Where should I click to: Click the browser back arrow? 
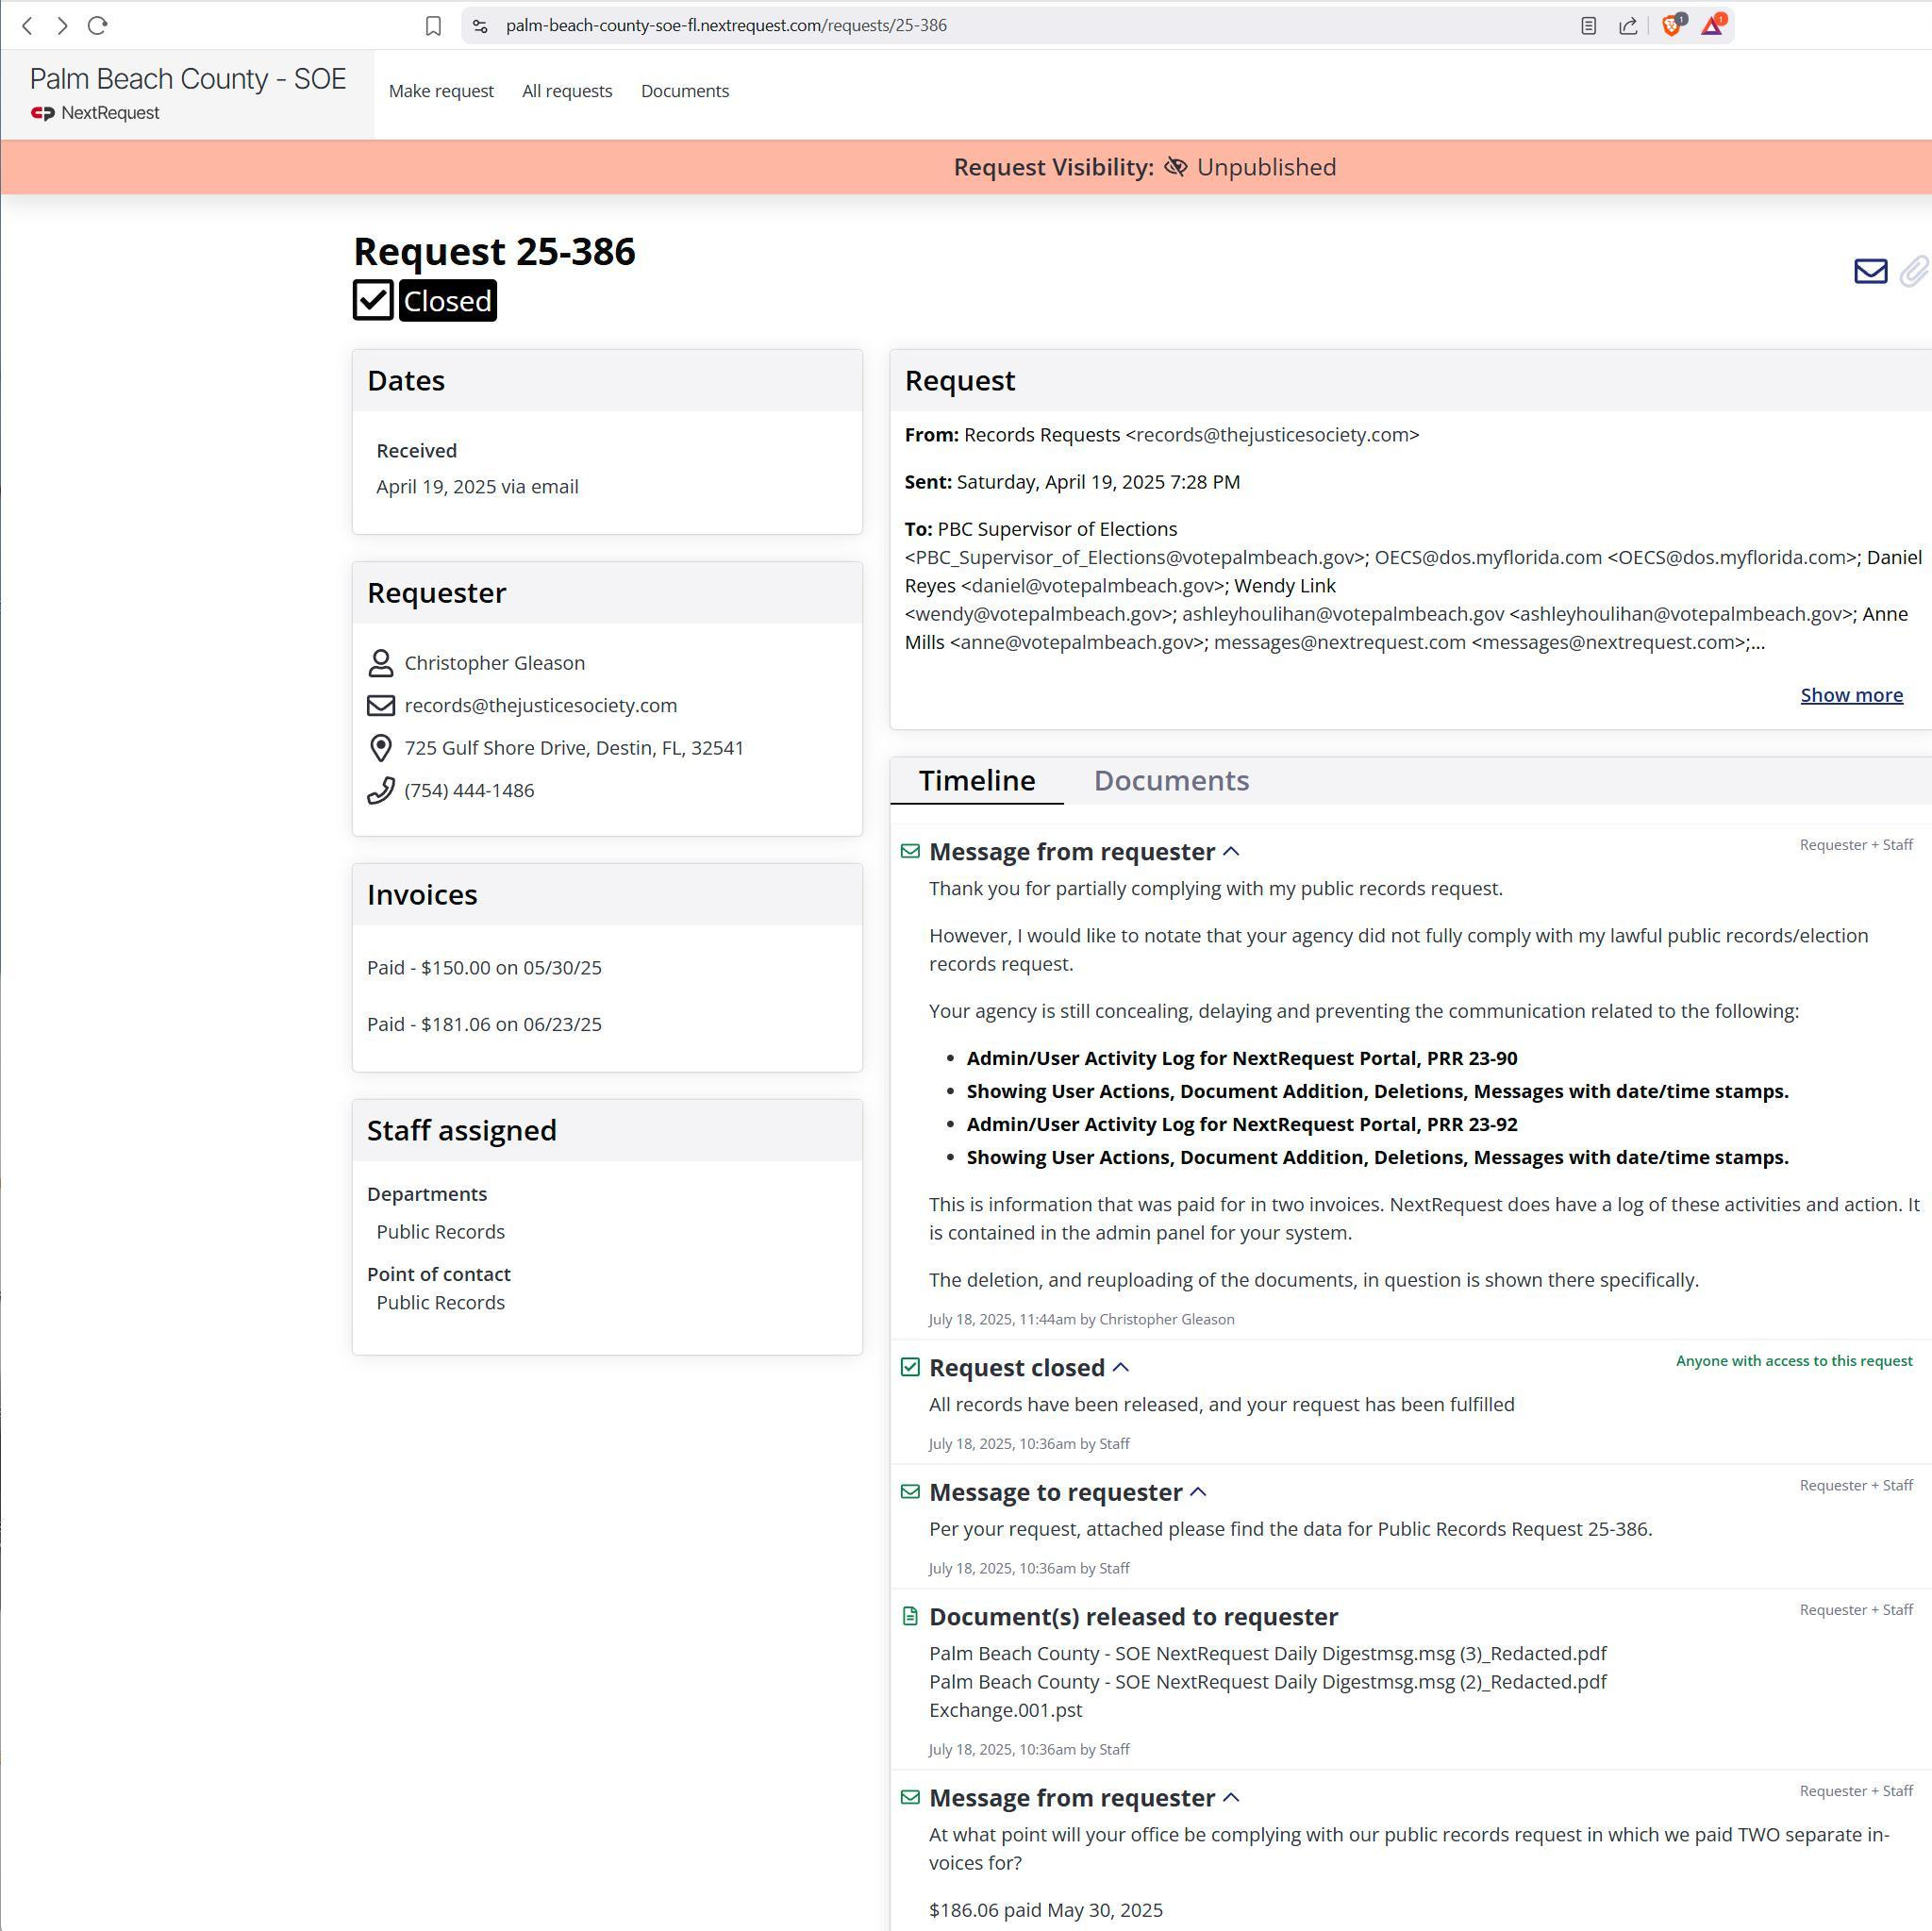[28, 26]
